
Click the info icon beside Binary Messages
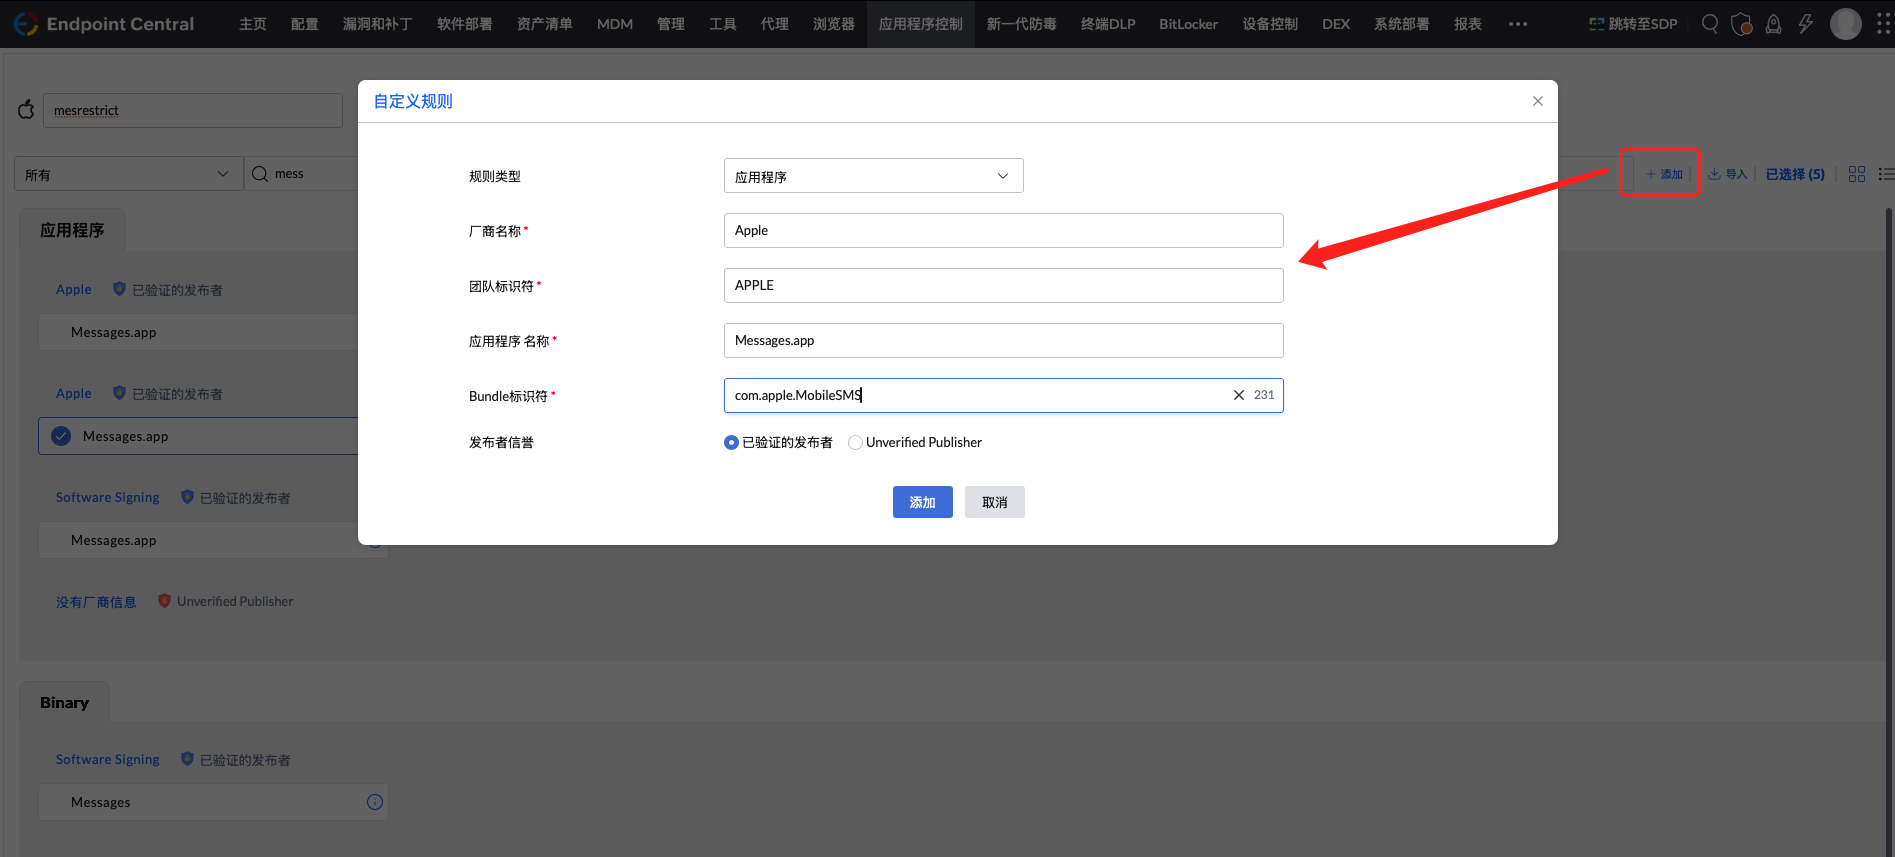coord(375,802)
